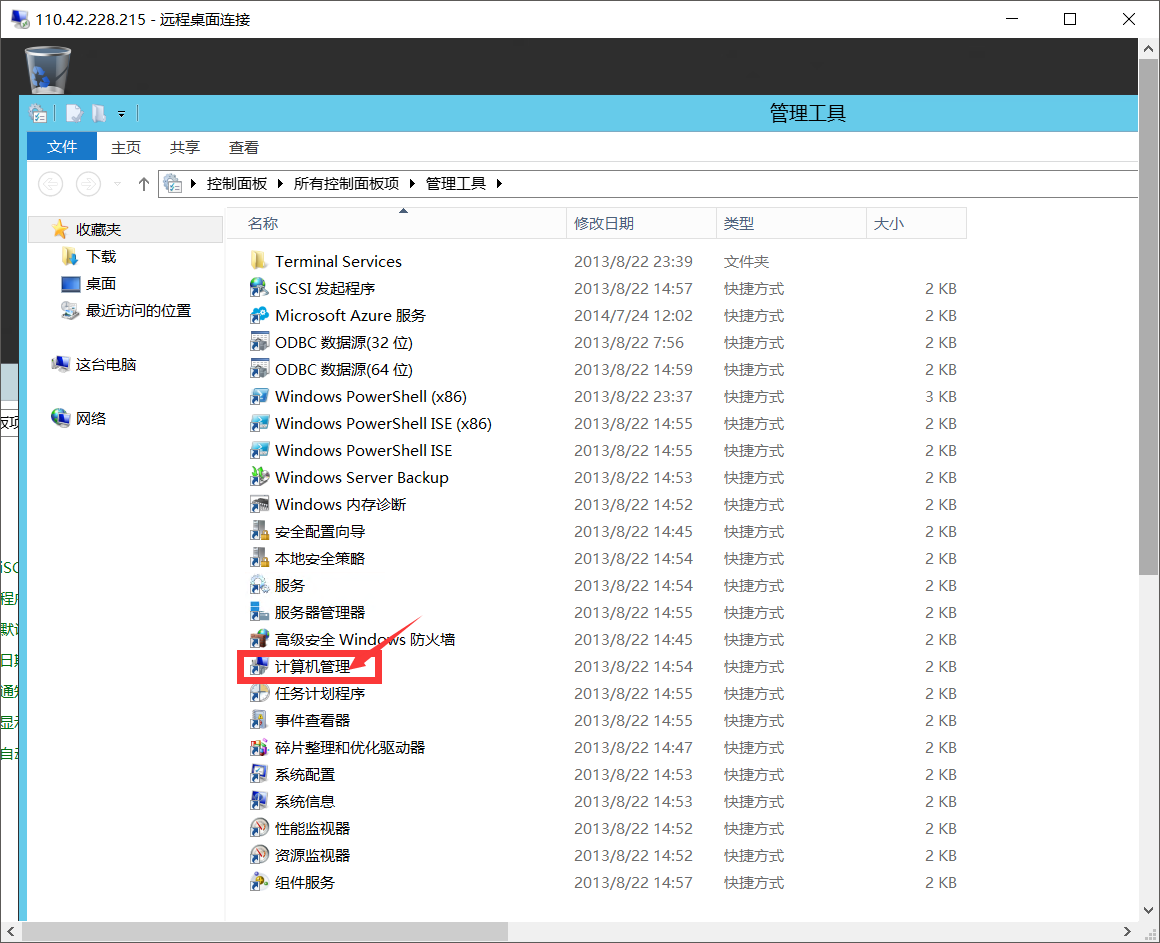Click the up-directory arrow button

(143, 184)
